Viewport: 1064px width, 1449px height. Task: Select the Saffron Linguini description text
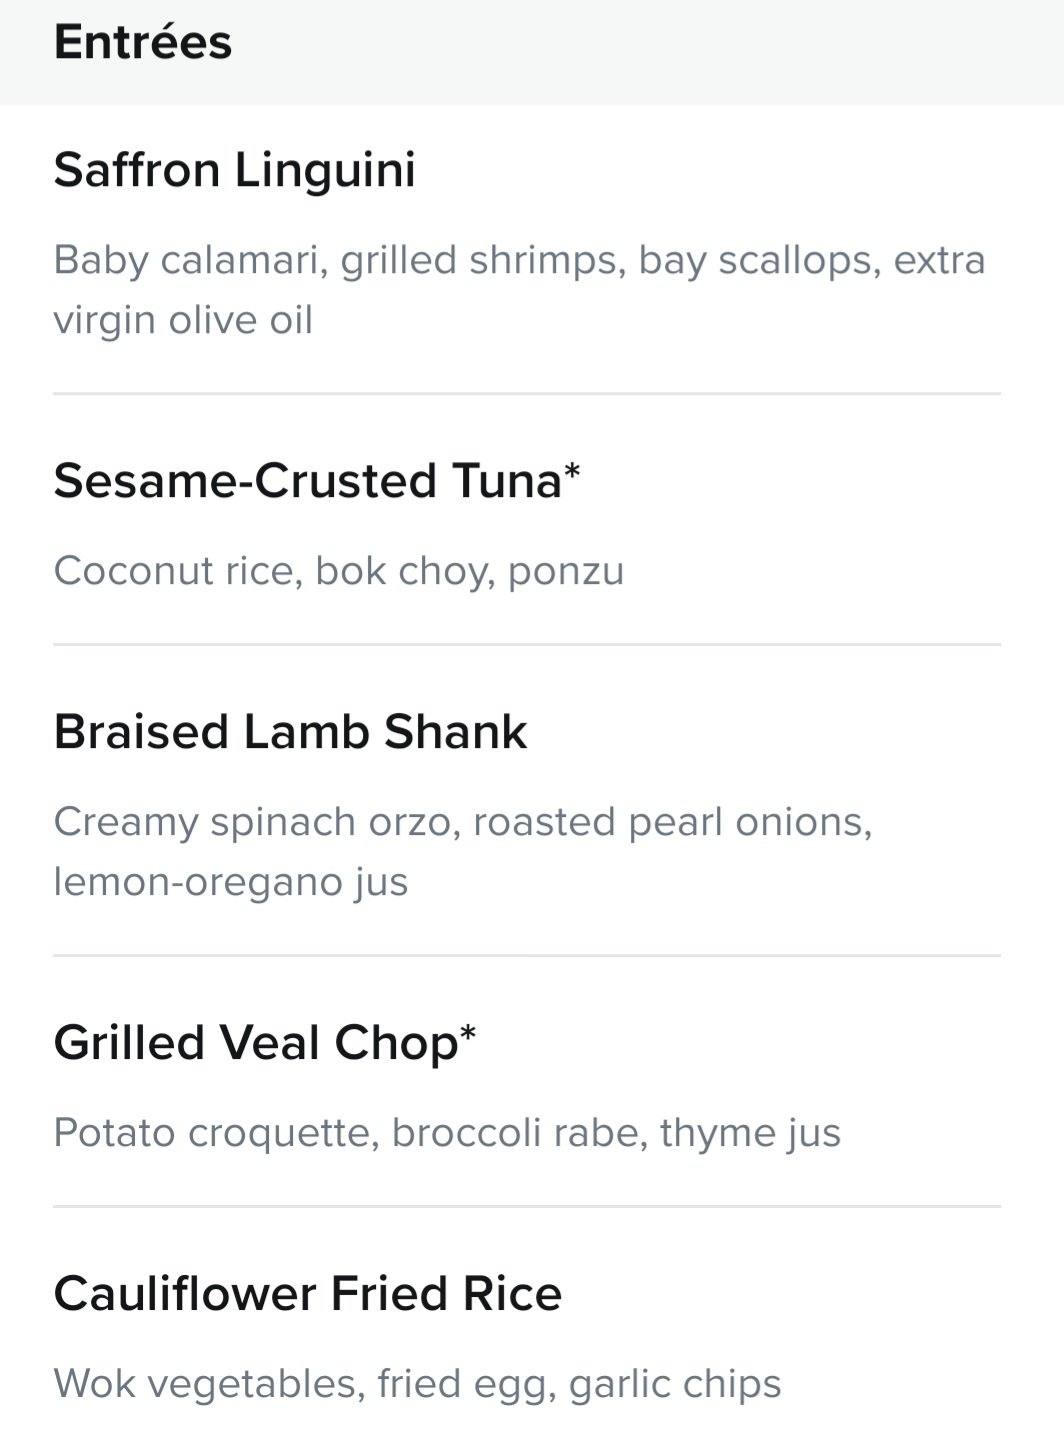[520, 290]
